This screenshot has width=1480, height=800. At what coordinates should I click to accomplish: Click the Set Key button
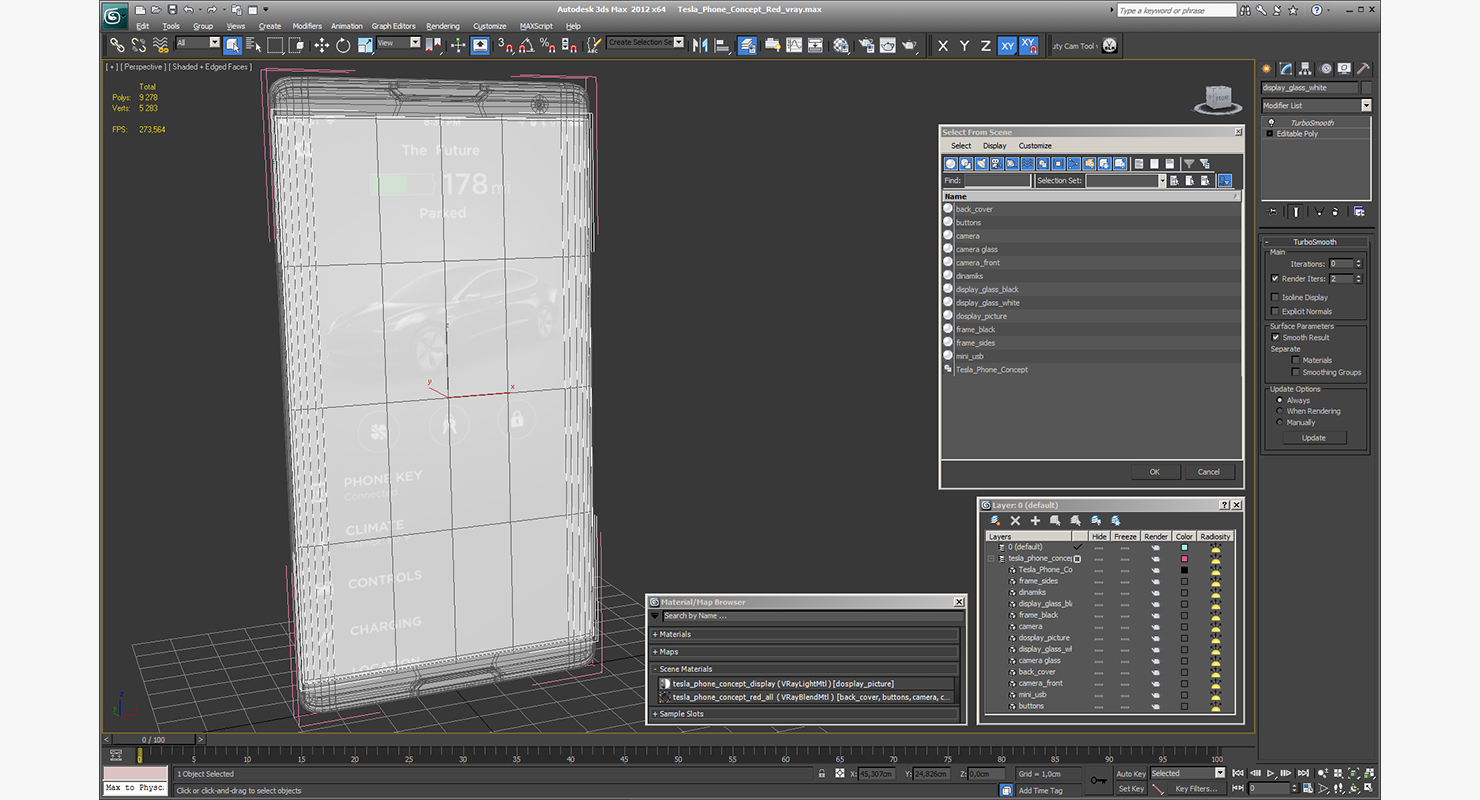(x=1130, y=789)
